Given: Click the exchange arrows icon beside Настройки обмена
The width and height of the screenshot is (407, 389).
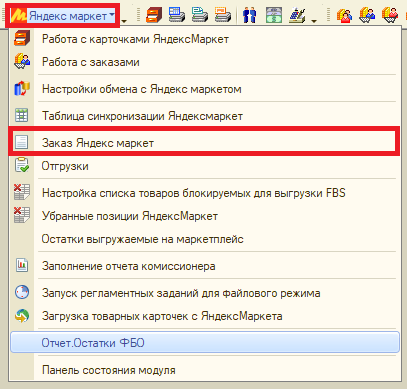Looking at the screenshot, I should pos(22,88).
